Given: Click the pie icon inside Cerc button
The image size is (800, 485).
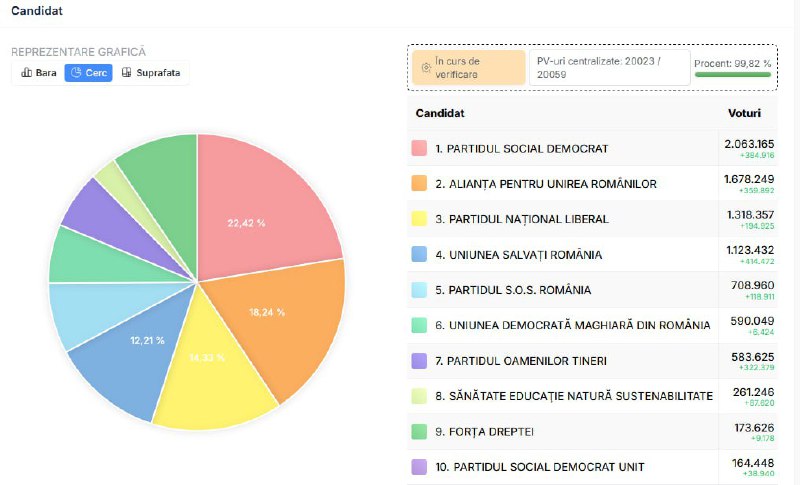Looking at the screenshot, I should (x=76, y=73).
